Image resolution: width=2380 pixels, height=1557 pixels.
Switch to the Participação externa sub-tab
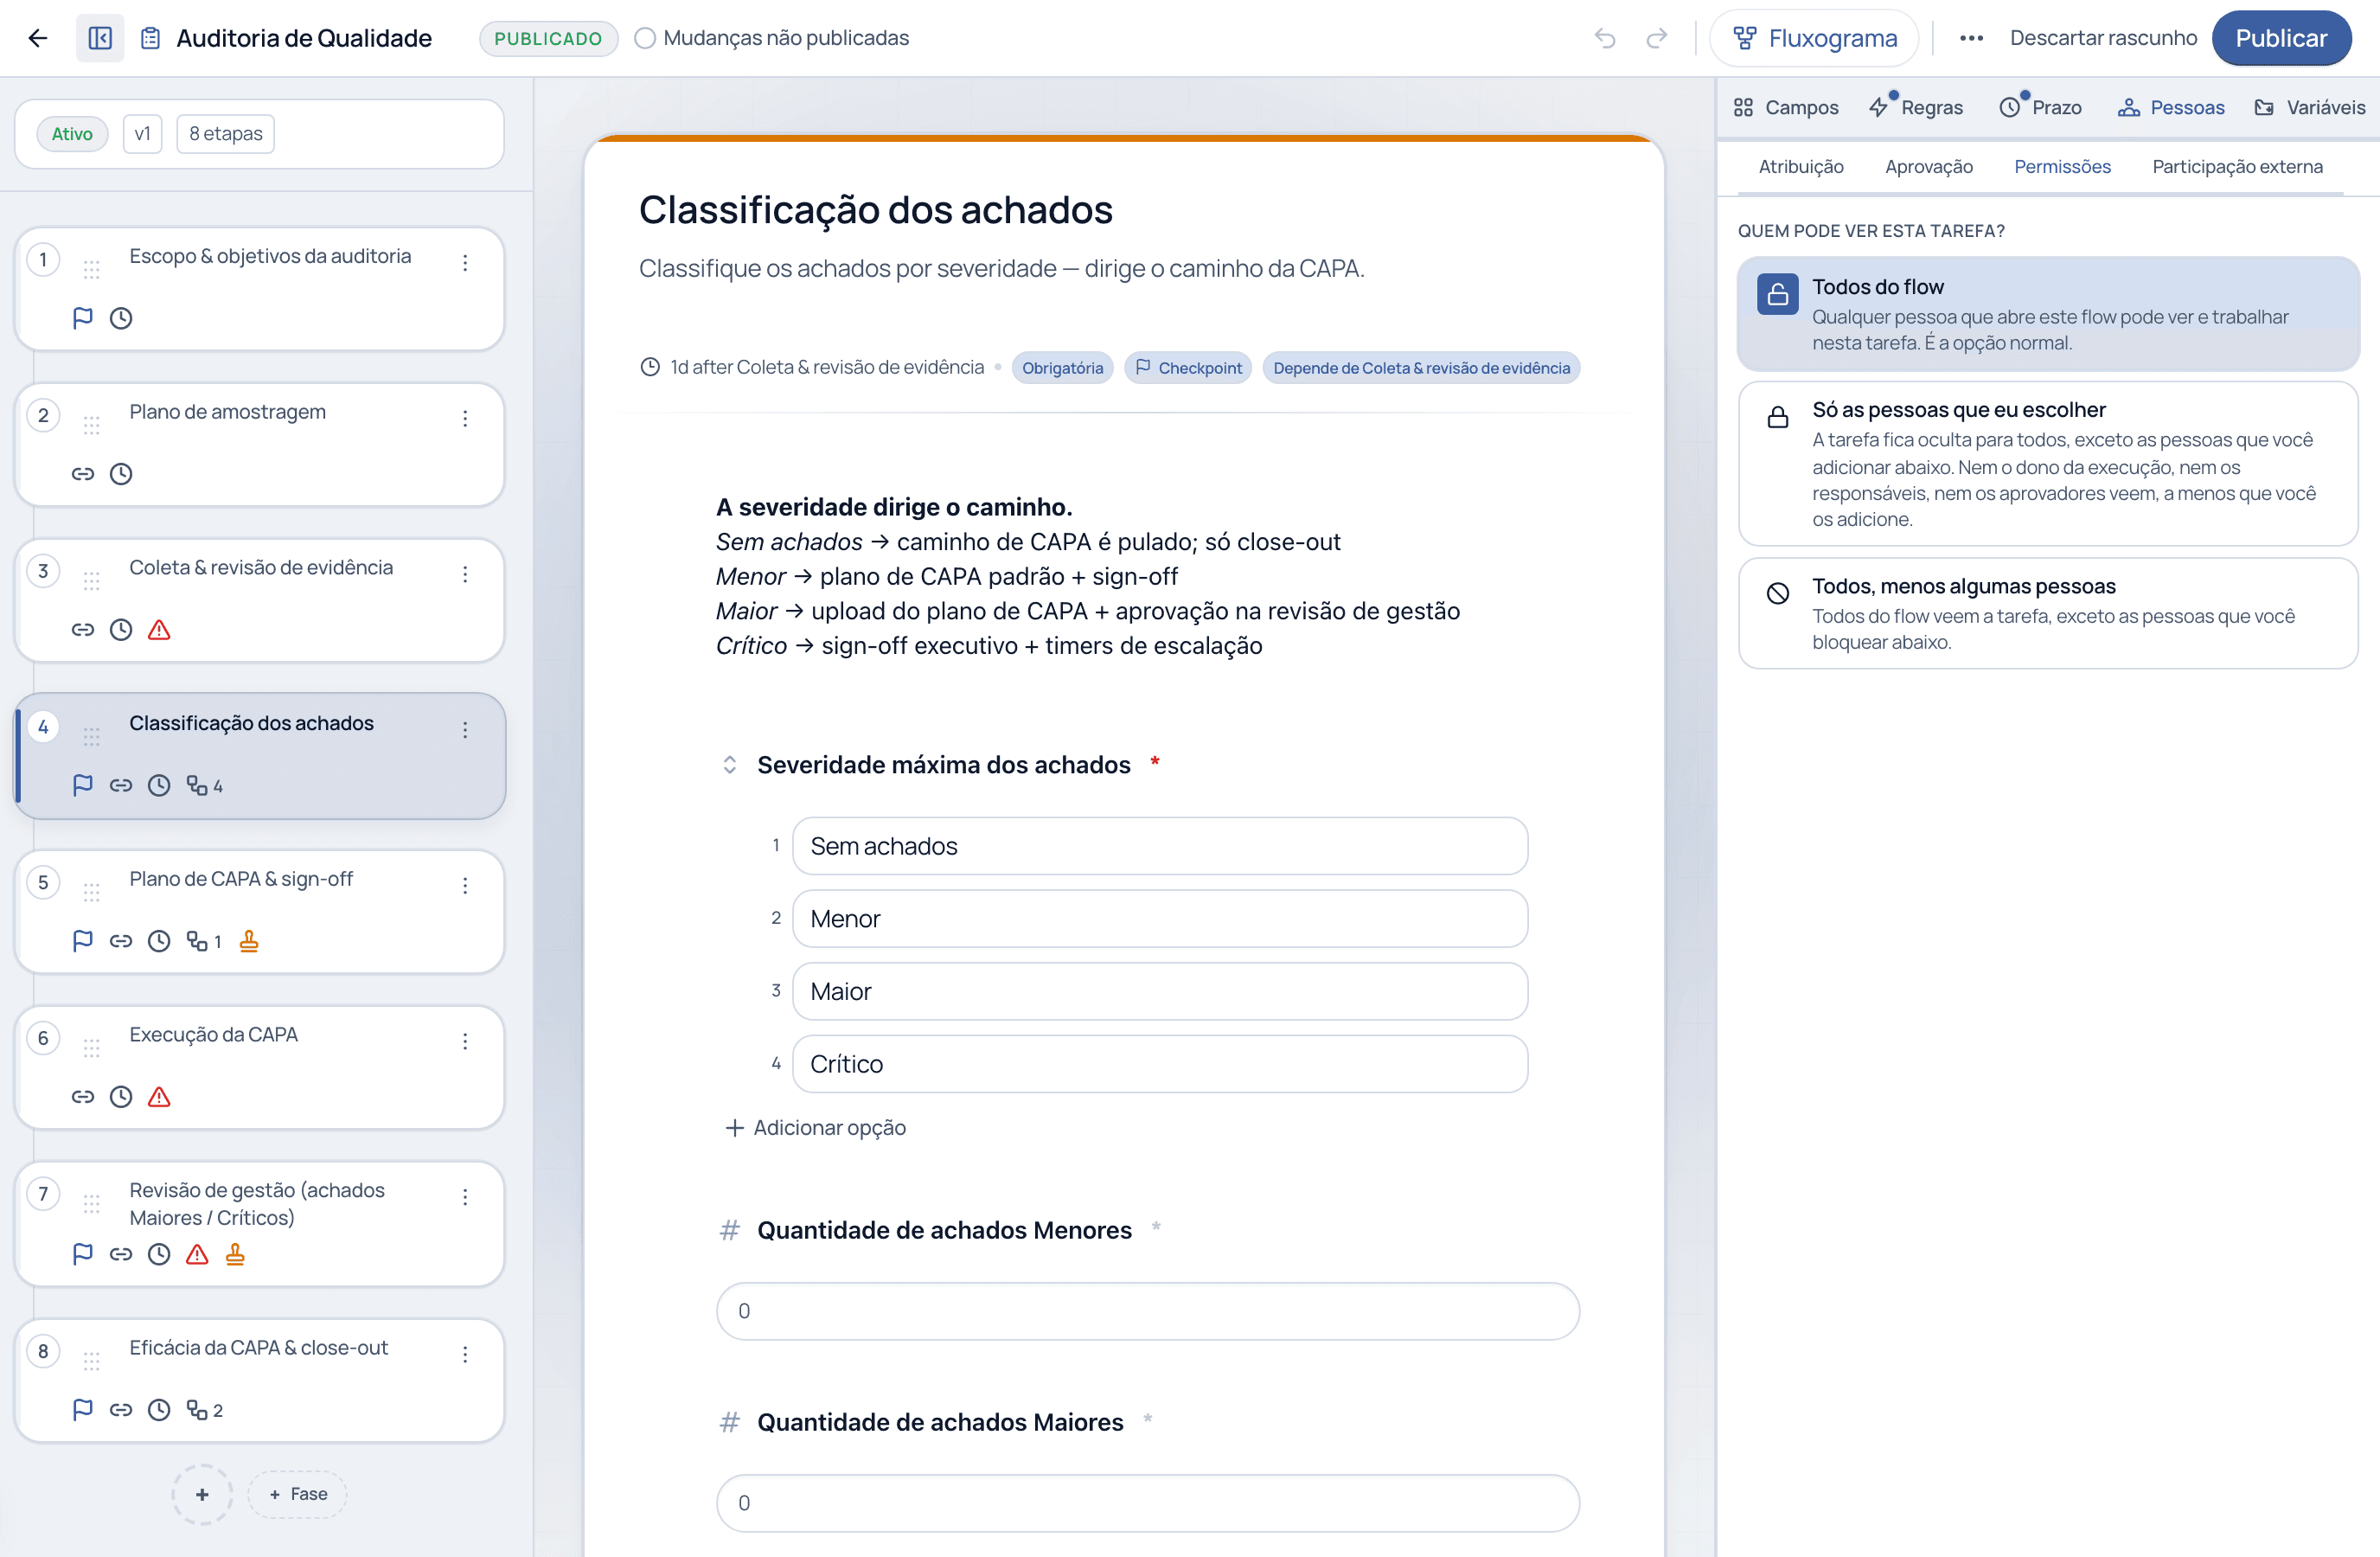(x=2237, y=167)
